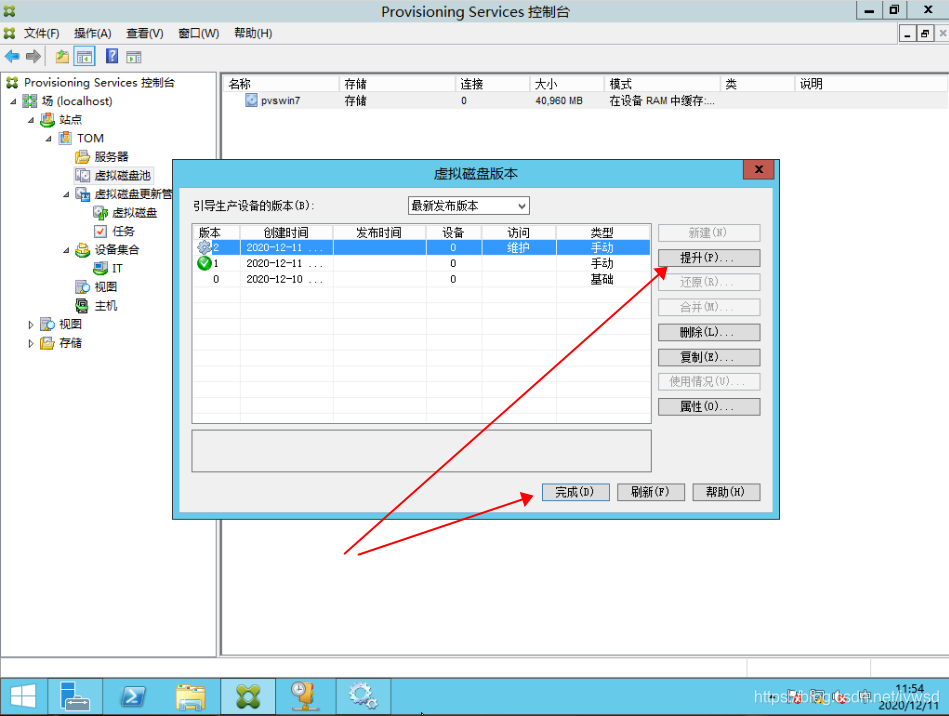Open PowerShell from the taskbar

pyautogui.click(x=133, y=695)
